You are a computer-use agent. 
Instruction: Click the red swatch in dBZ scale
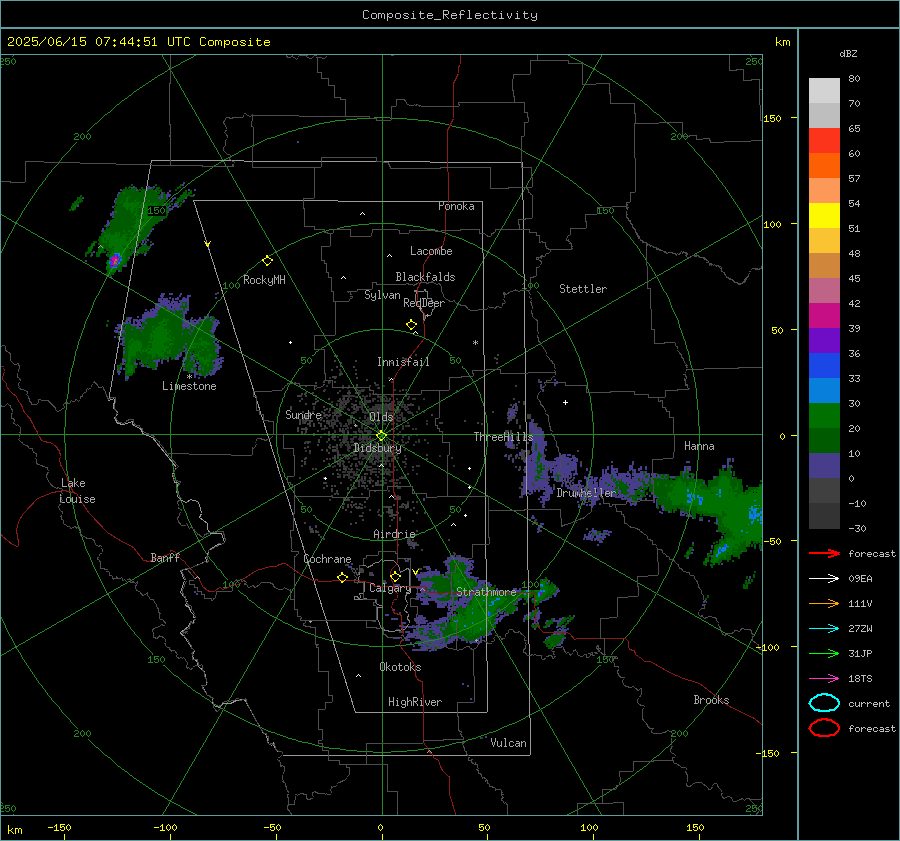point(824,140)
